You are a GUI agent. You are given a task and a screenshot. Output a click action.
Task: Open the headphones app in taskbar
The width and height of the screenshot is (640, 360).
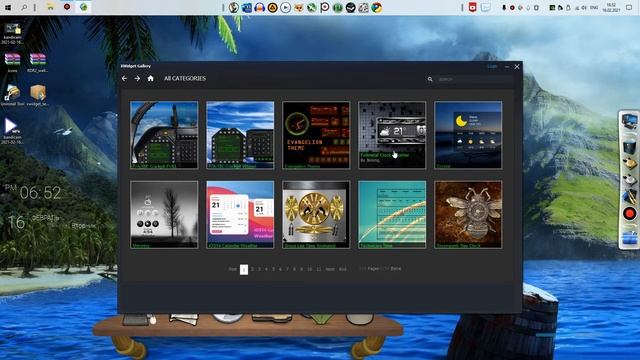point(260,7)
